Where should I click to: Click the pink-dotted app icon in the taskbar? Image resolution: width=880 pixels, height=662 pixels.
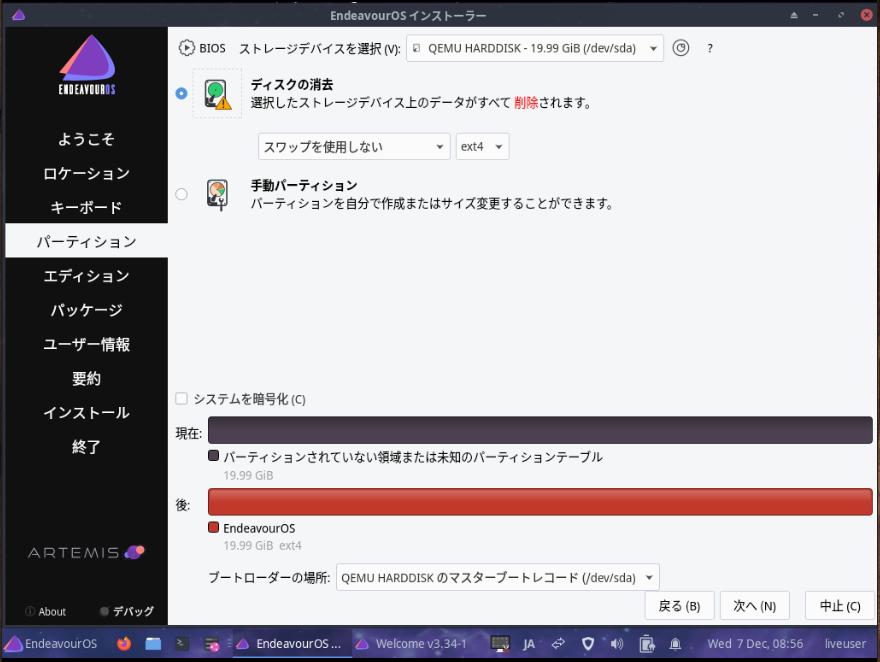click(212, 644)
